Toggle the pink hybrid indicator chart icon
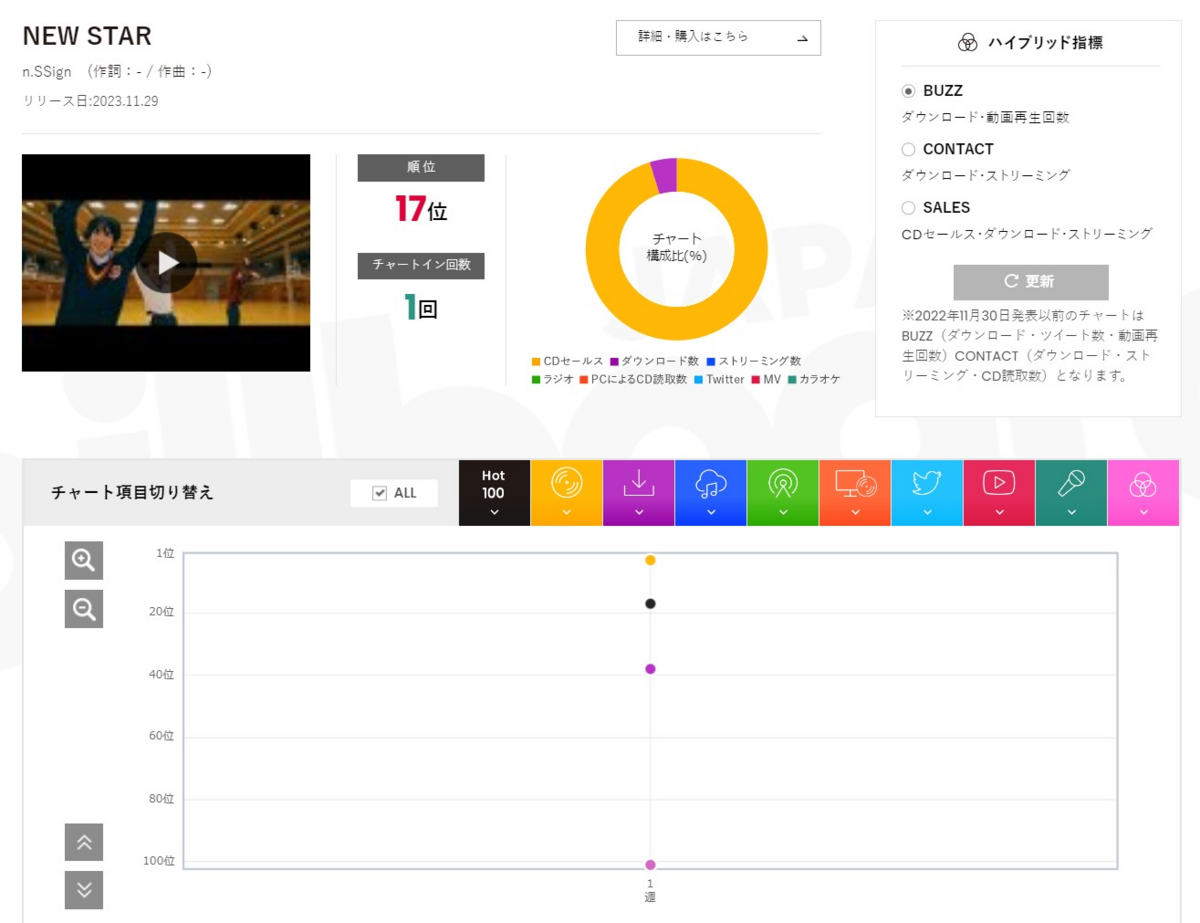Screen dimensions: 1200x923 [x=1143, y=493]
